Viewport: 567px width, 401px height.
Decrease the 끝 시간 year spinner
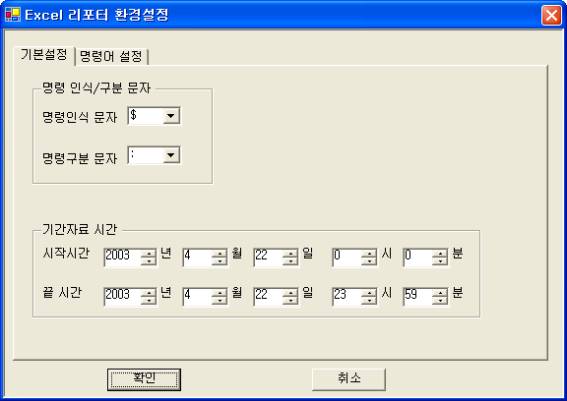148,301
